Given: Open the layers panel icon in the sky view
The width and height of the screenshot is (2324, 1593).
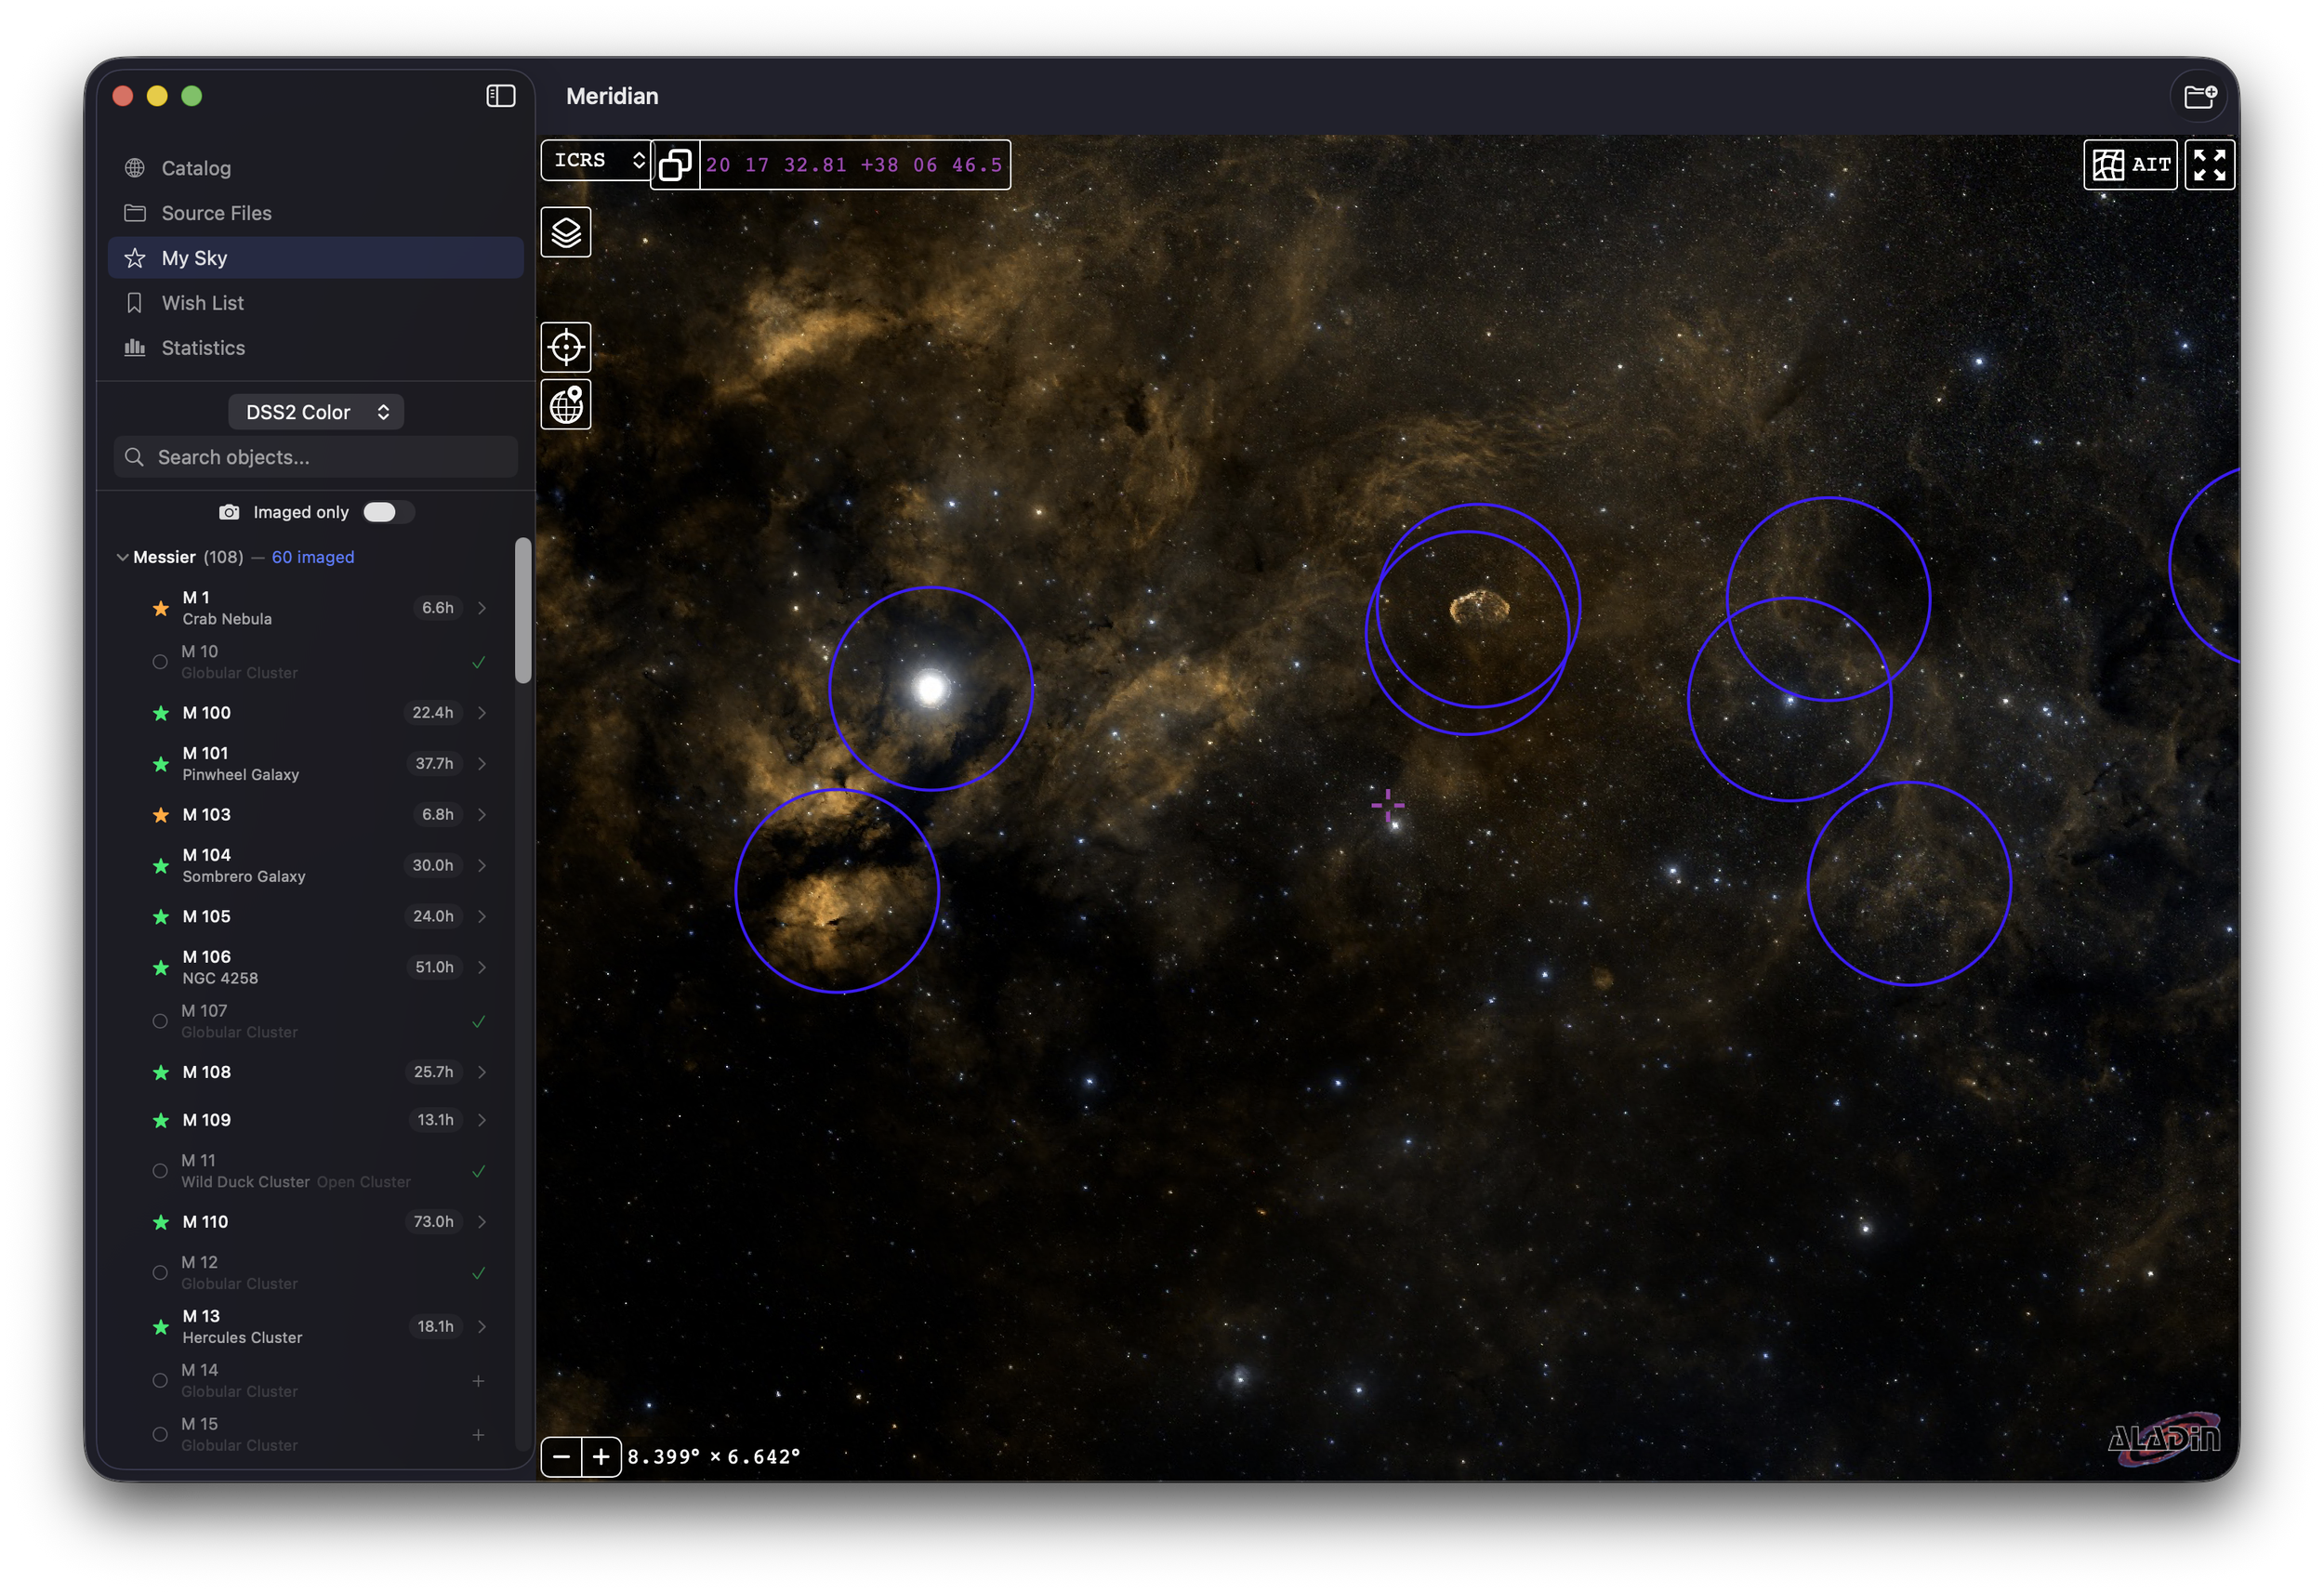Looking at the screenshot, I should pos(565,232).
